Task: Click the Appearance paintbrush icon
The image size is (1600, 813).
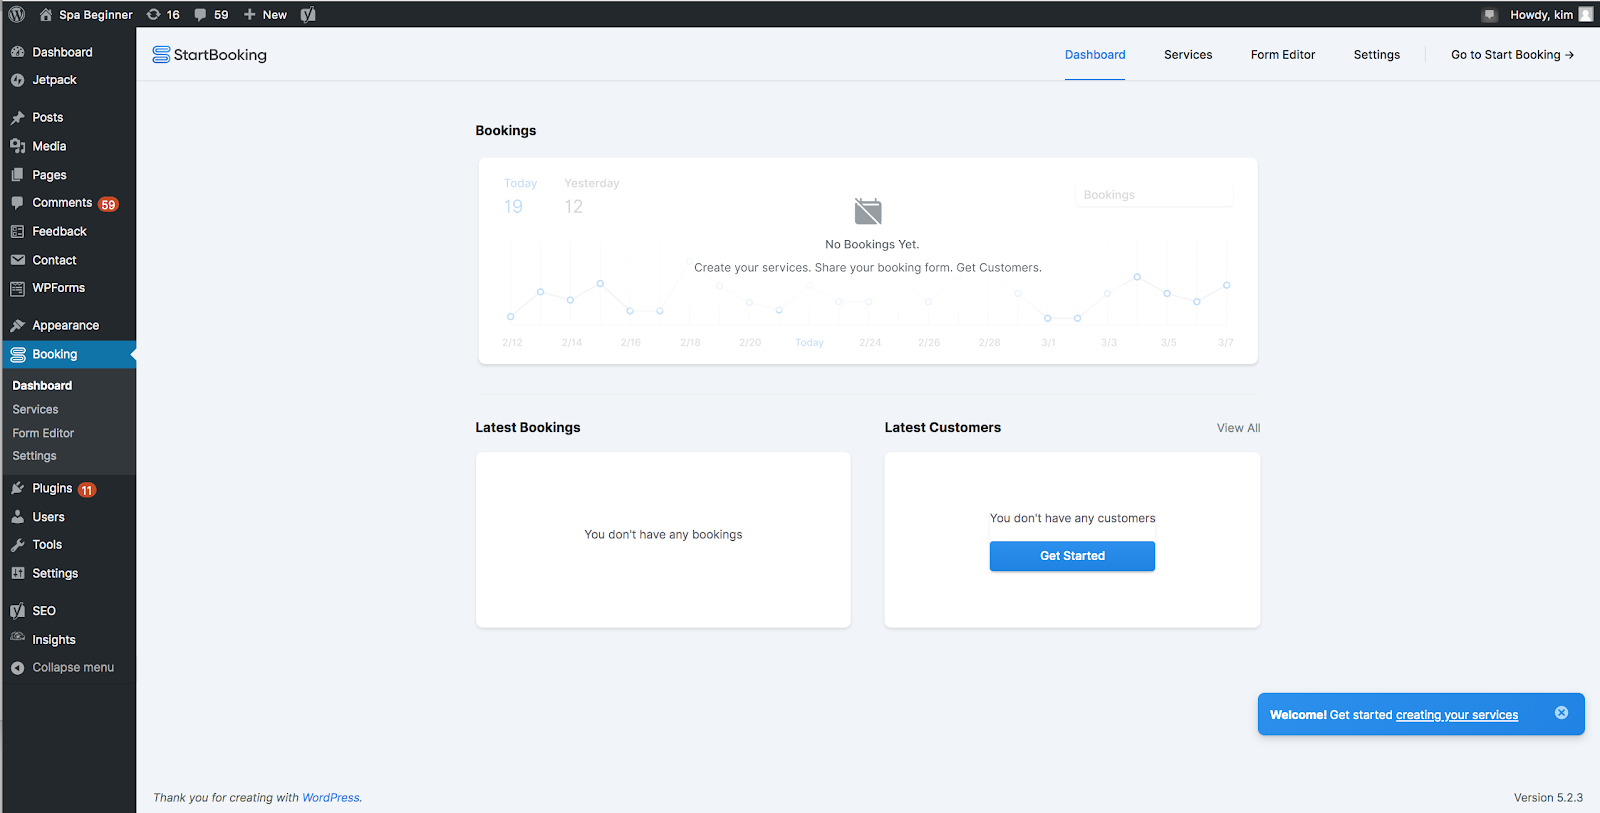Action: [18, 325]
